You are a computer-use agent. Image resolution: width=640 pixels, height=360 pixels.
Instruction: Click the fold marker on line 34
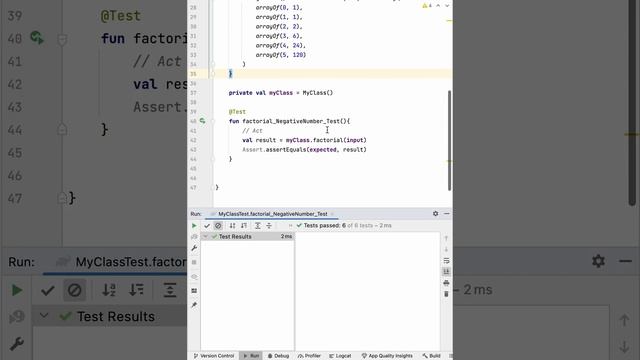pyautogui.click(x=213, y=64)
